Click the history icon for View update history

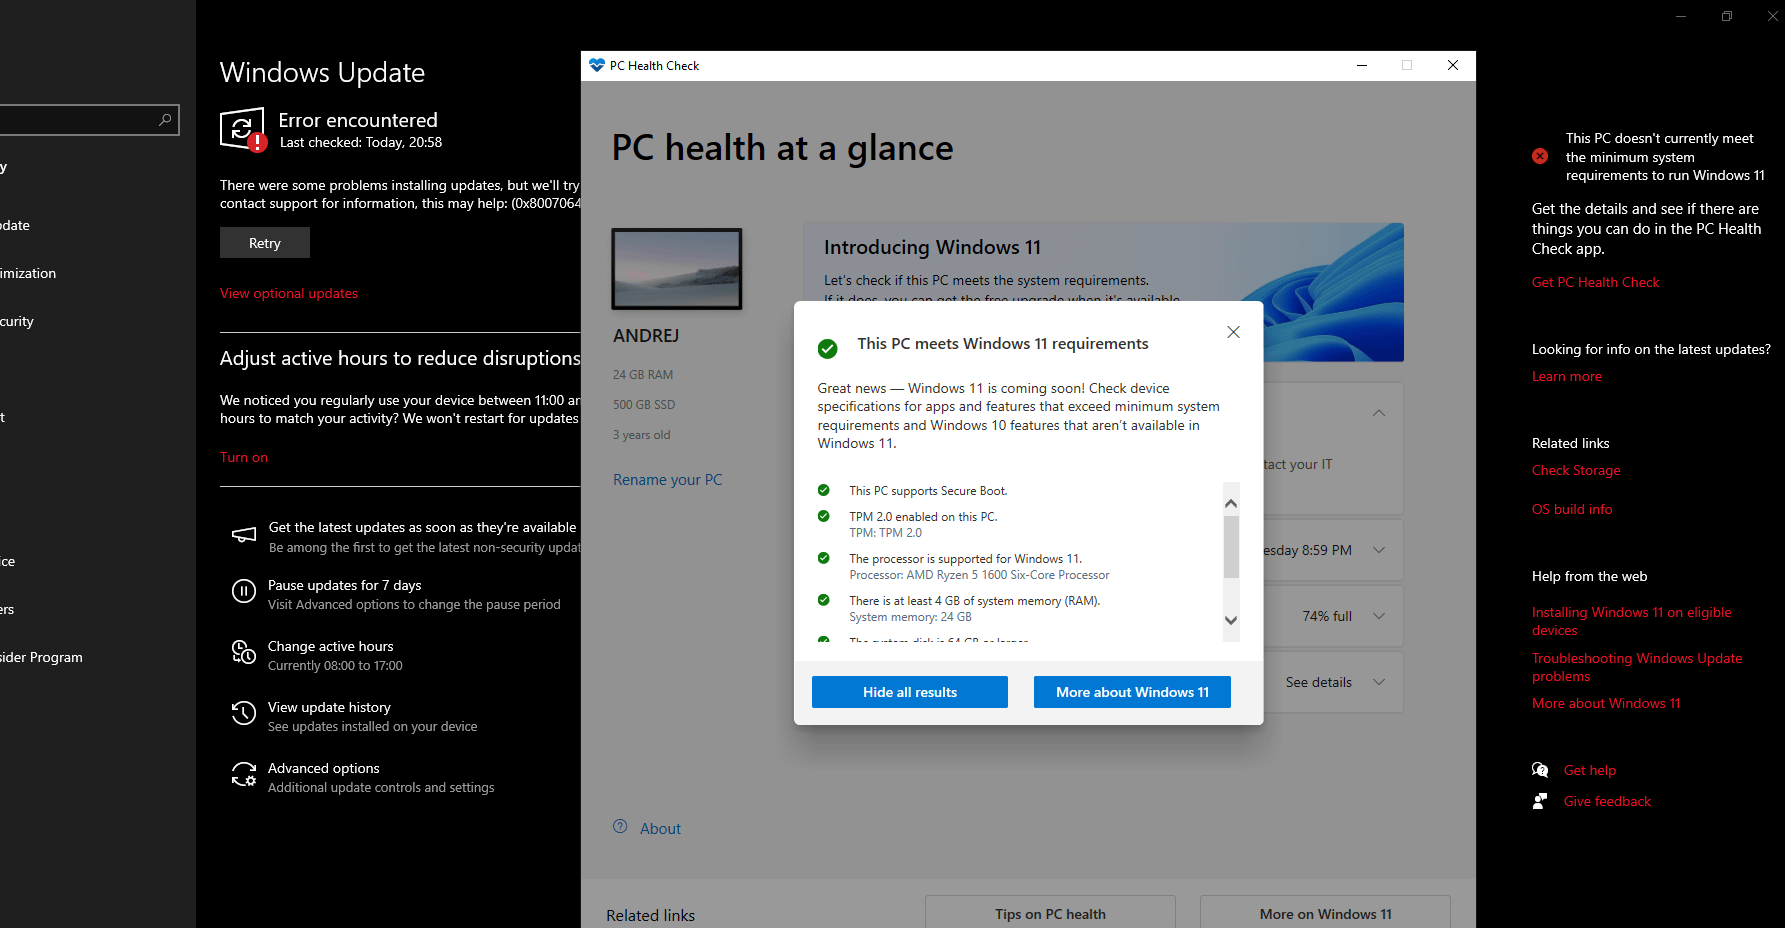click(244, 713)
